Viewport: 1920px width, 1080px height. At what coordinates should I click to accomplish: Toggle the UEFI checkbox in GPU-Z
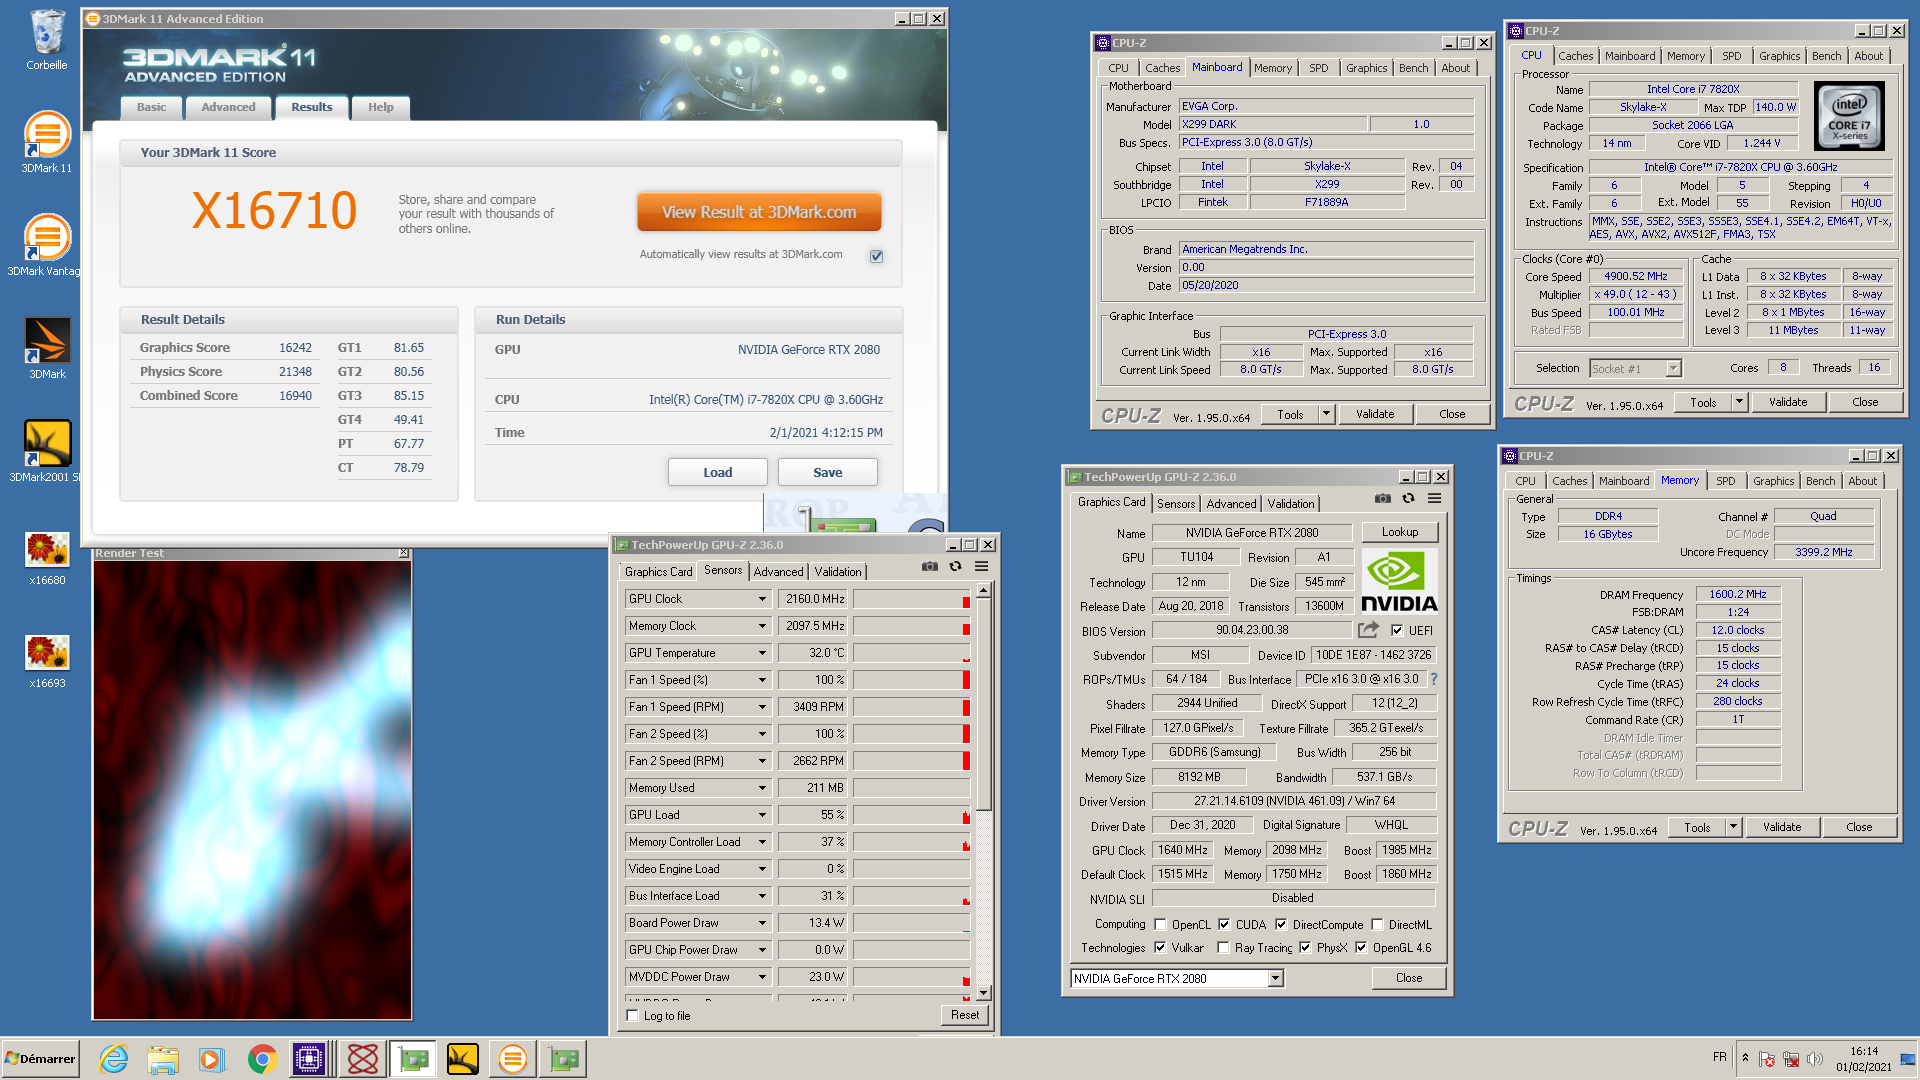click(x=1397, y=630)
